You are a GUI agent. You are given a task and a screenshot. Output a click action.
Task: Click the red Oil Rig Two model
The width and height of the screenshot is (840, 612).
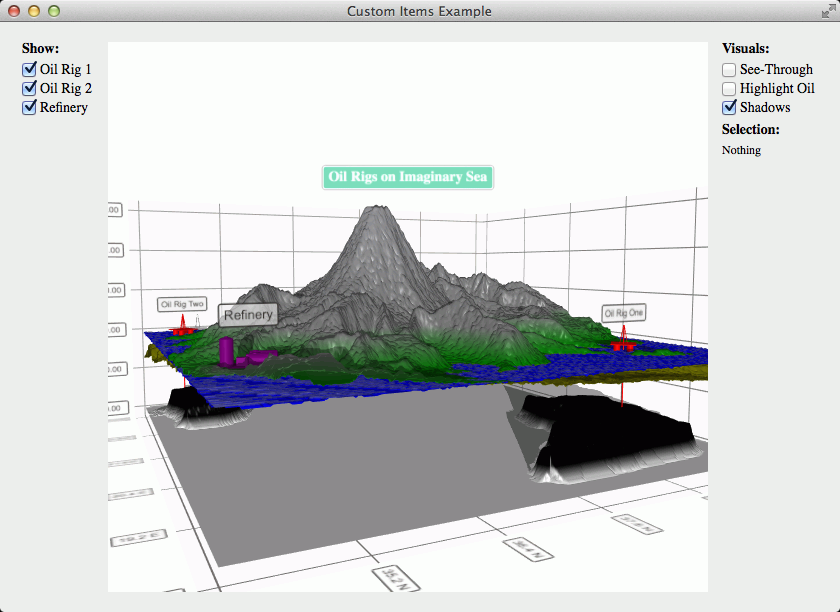pyautogui.click(x=183, y=328)
